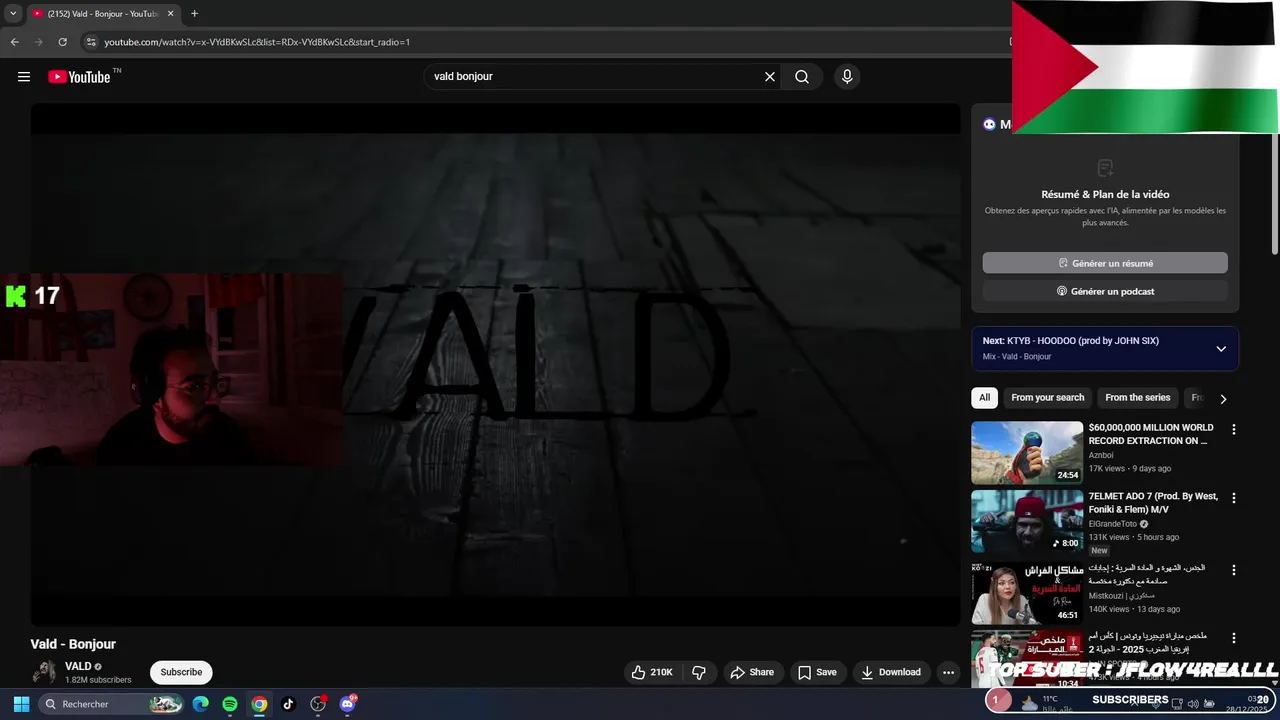The image size is (1280, 720).
Task: Launch Microsoft Edge from taskbar
Action: click(x=201, y=704)
